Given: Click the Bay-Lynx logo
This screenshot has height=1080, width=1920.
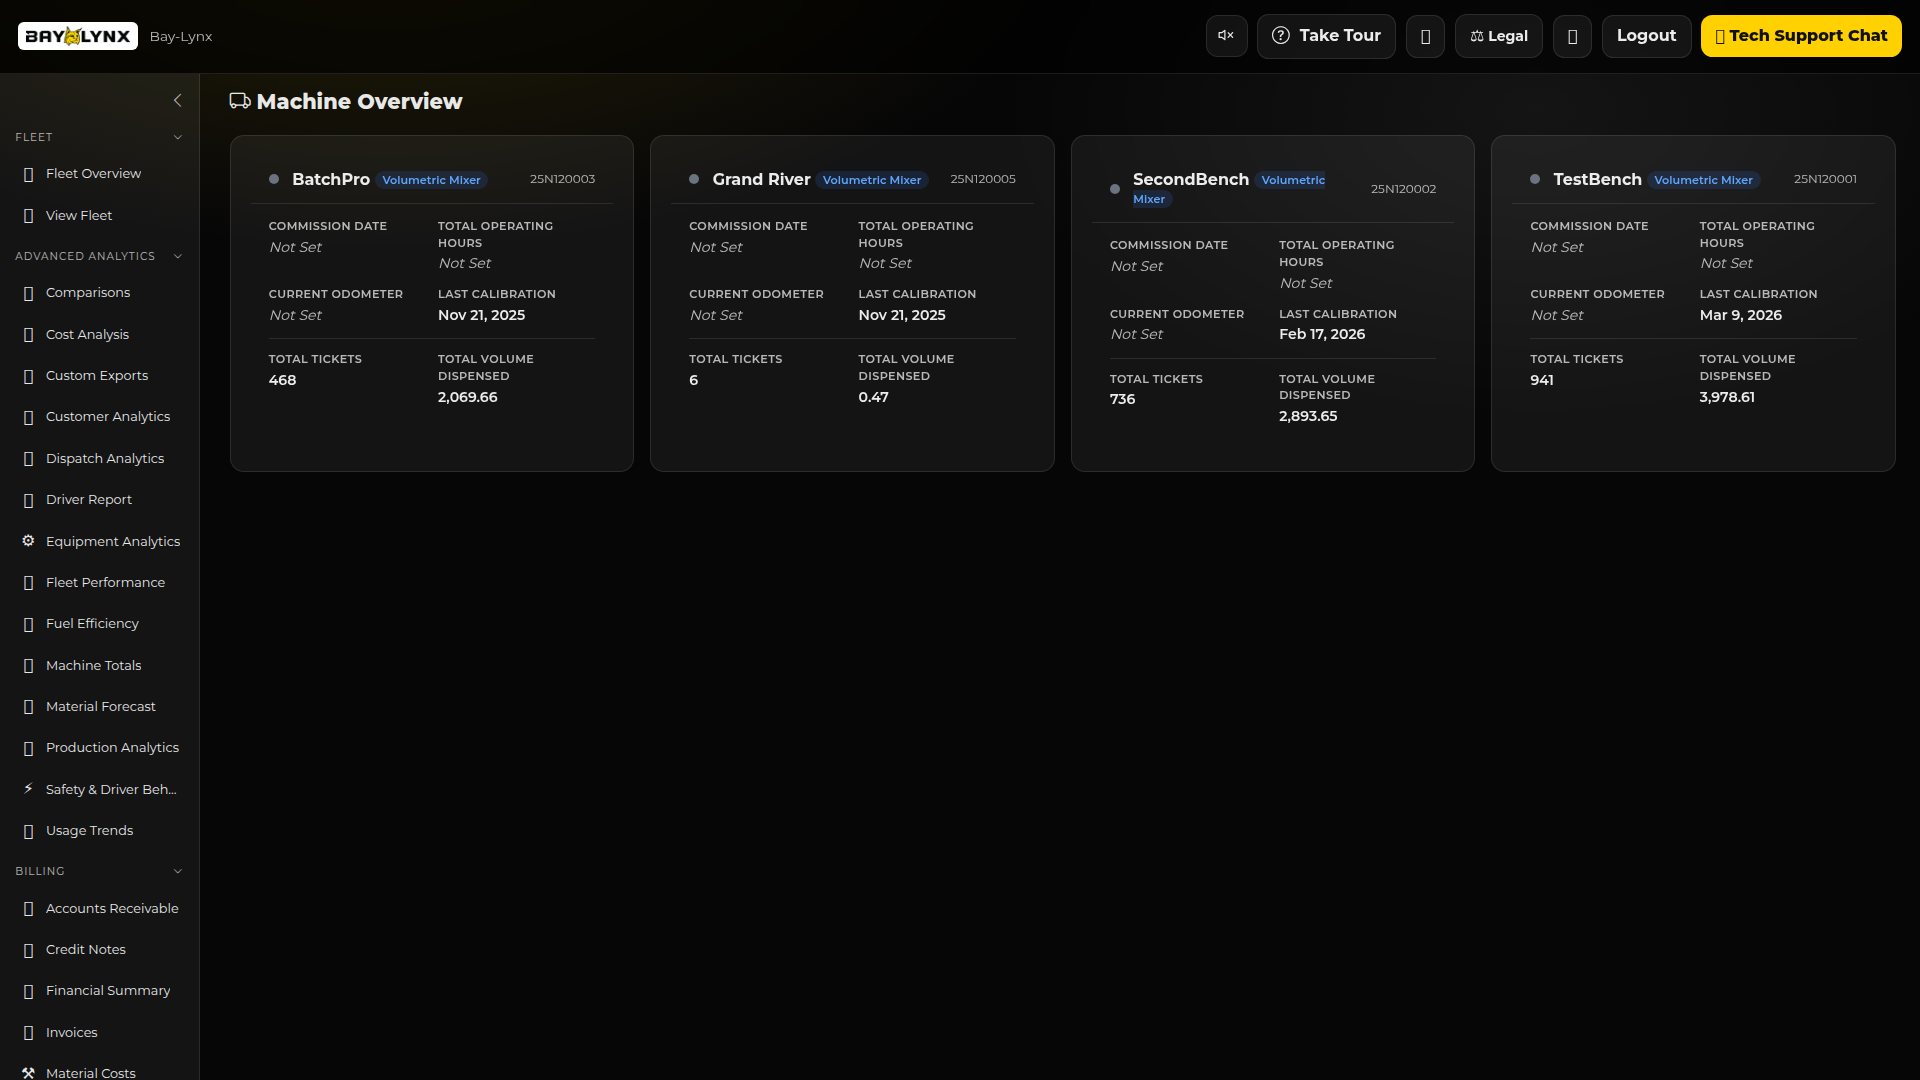Looking at the screenshot, I should [x=78, y=36].
